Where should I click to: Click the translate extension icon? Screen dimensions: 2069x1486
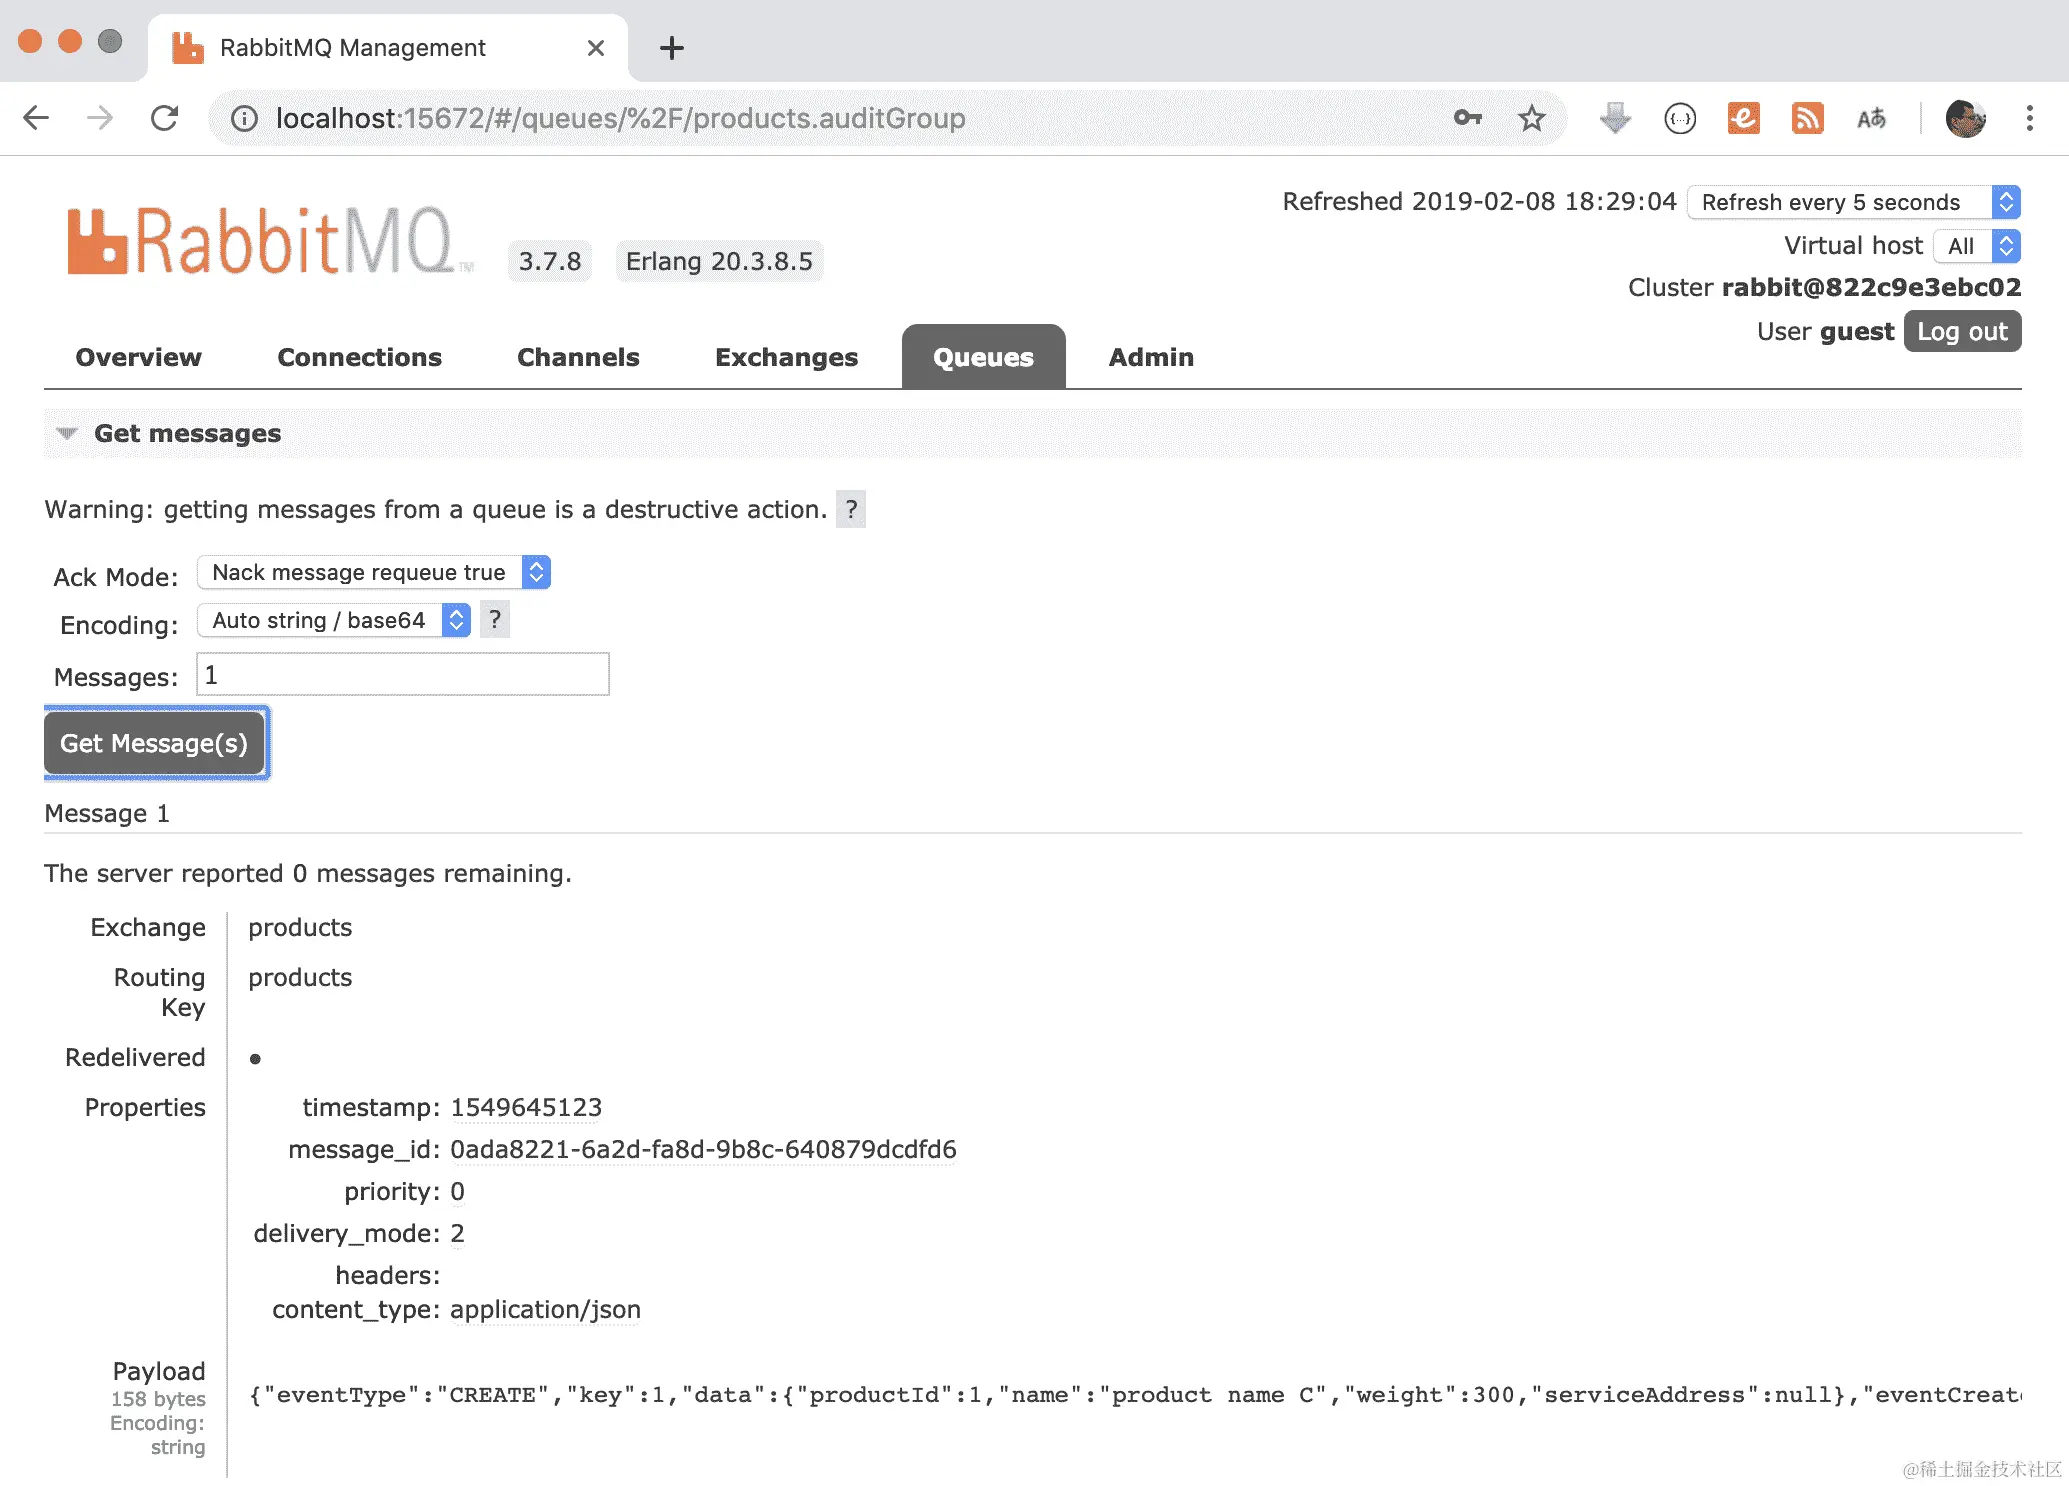coord(1870,118)
